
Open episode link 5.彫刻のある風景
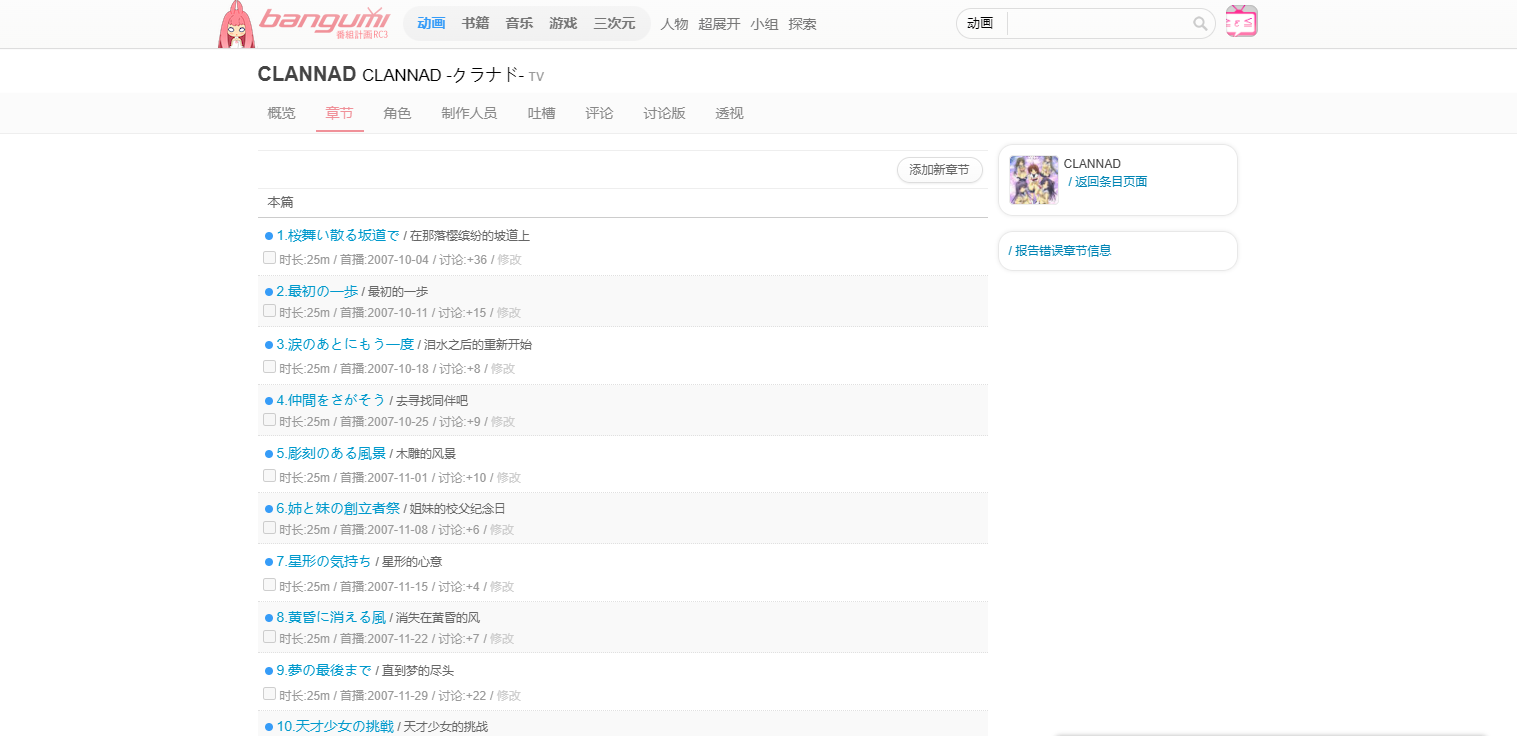click(x=331, y=453)
